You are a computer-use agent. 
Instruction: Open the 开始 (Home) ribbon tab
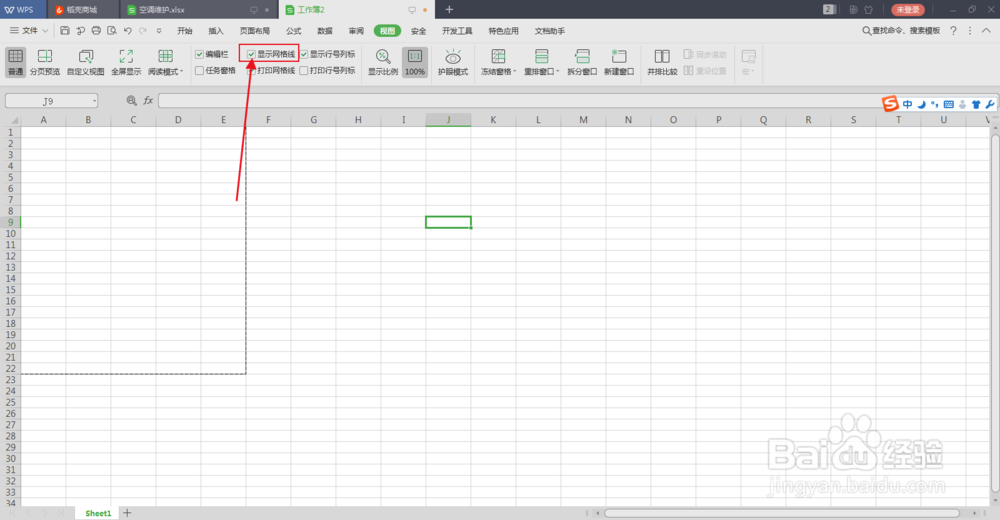tap(184, 31)
